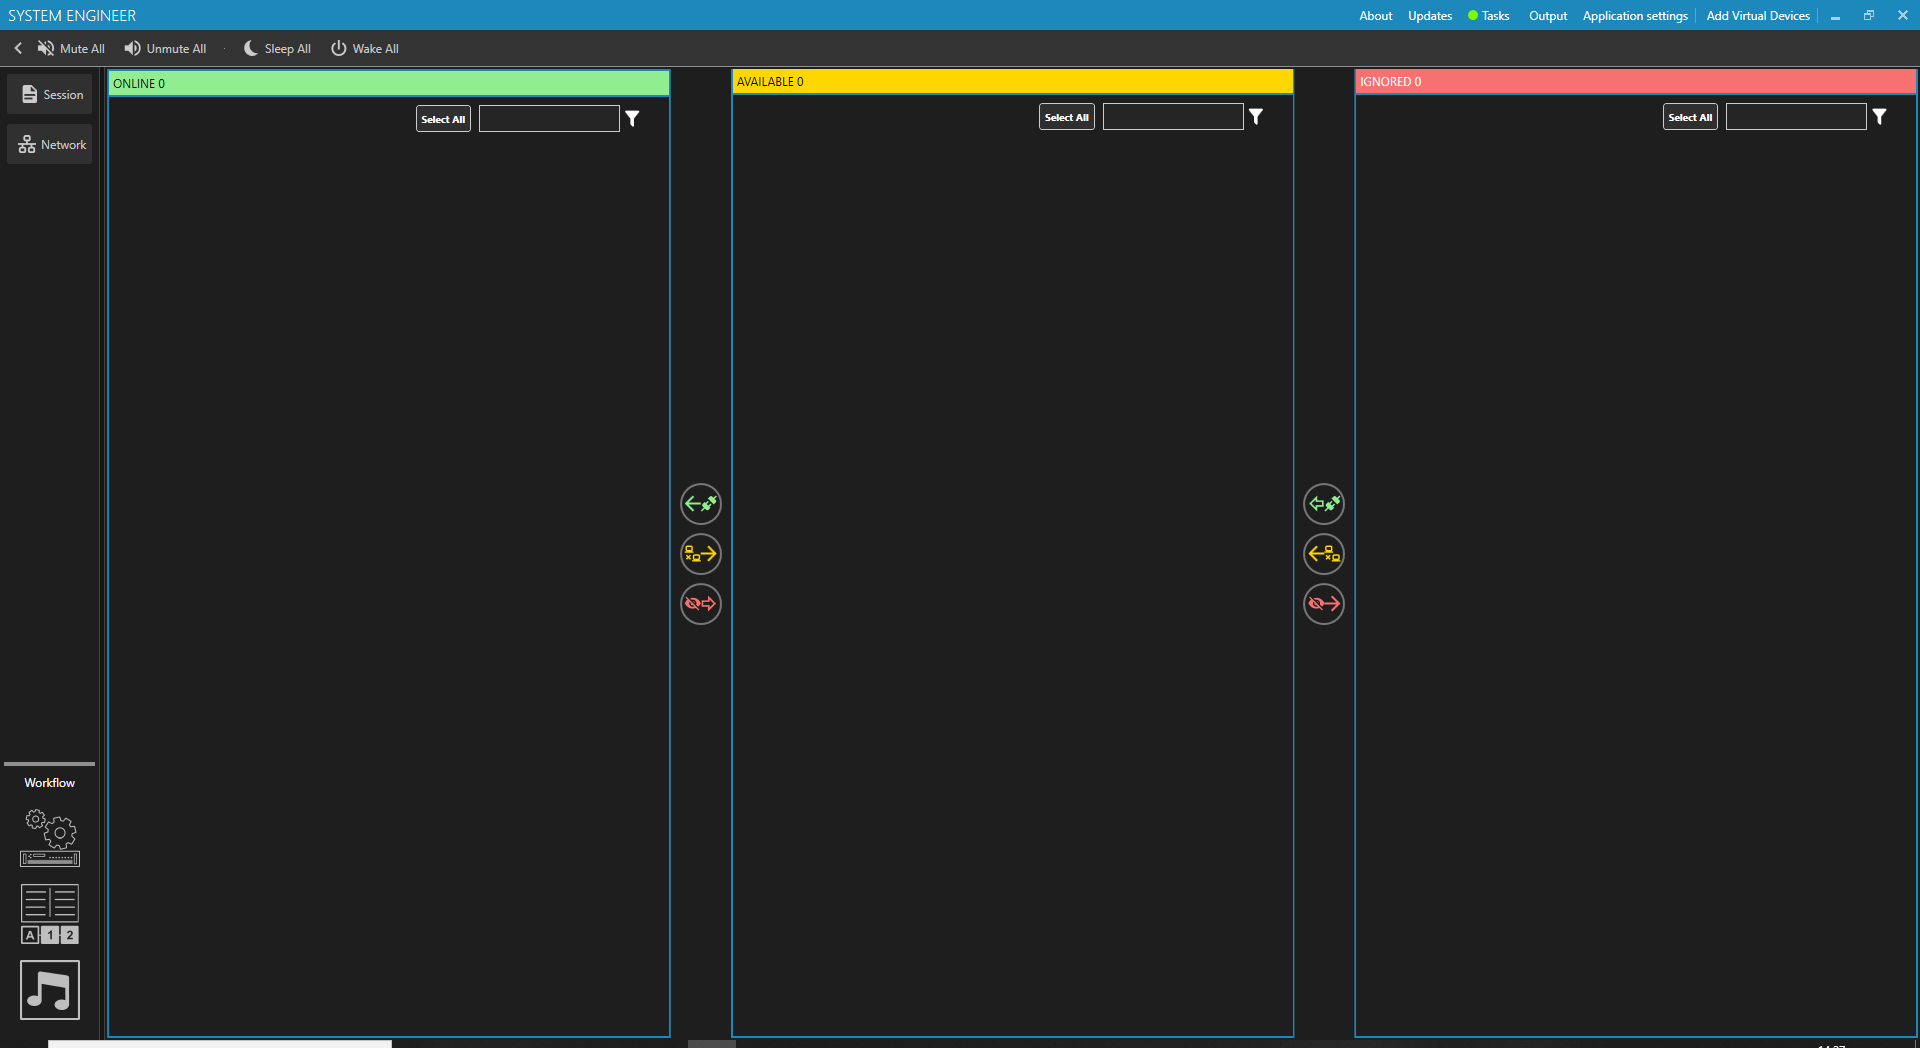Open filter funnel in Available panel
This screenshot has height=1048, width=1920.
coord(1256,117)
